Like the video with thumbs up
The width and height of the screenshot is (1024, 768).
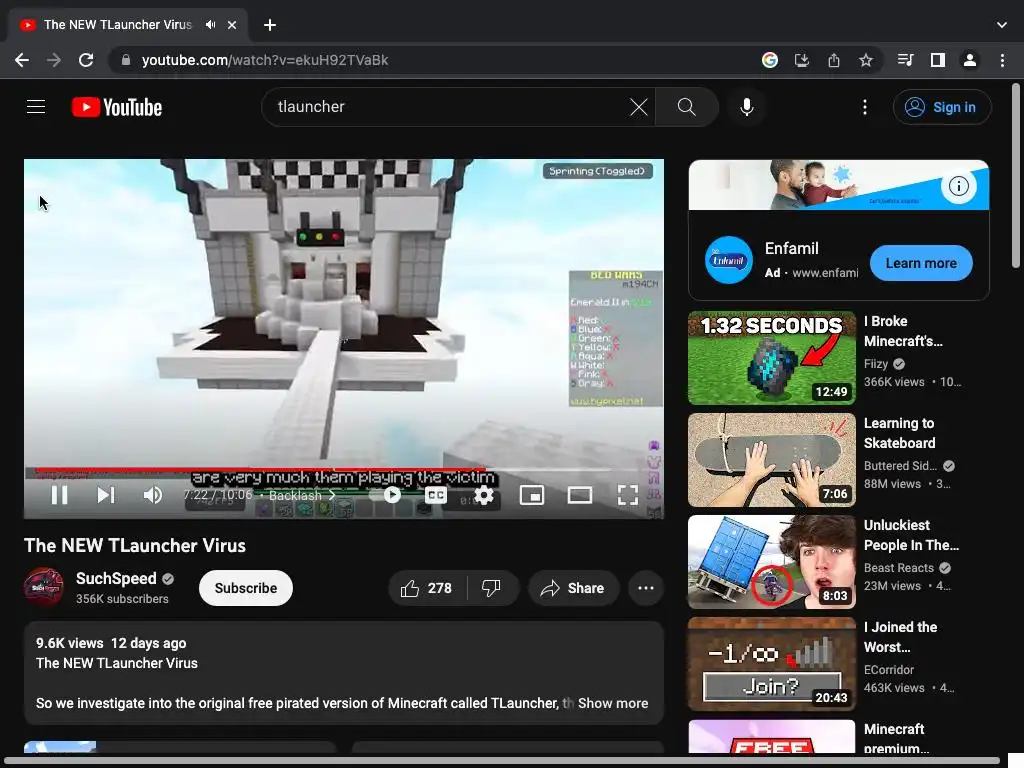[427, 588]
